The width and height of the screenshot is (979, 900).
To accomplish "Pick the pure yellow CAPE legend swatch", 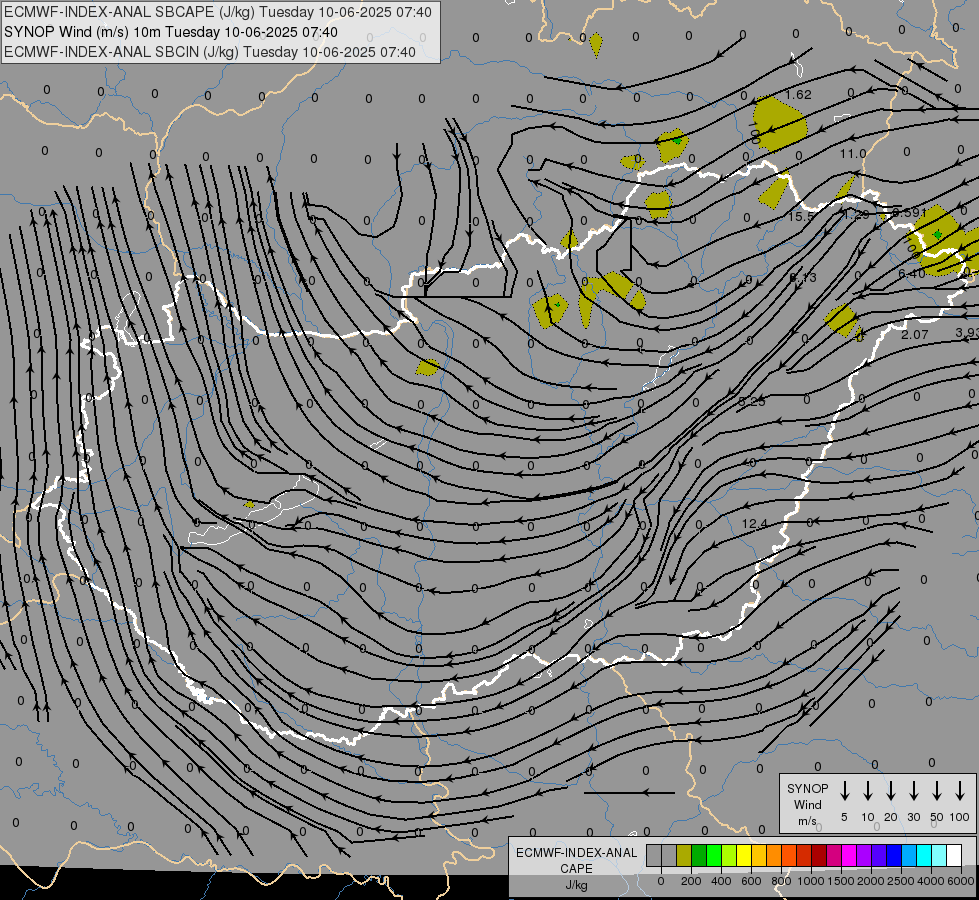I will pos(744,855).
